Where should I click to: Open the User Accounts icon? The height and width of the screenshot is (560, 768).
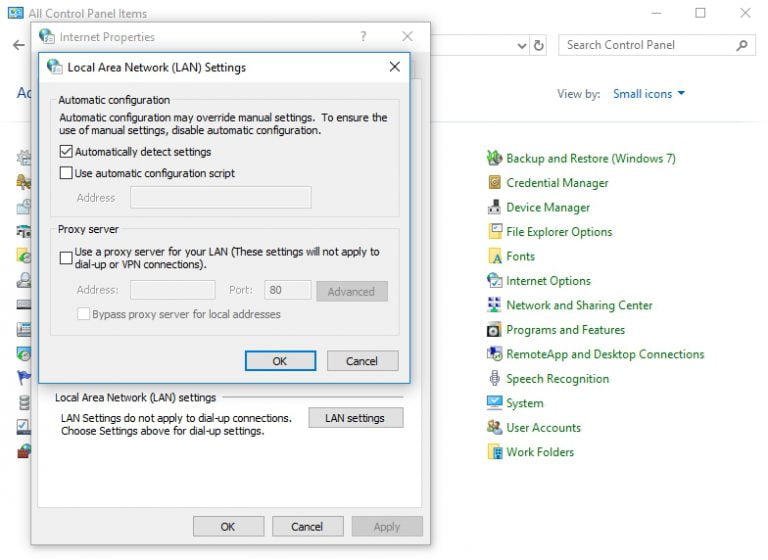[x=494, y=428]
